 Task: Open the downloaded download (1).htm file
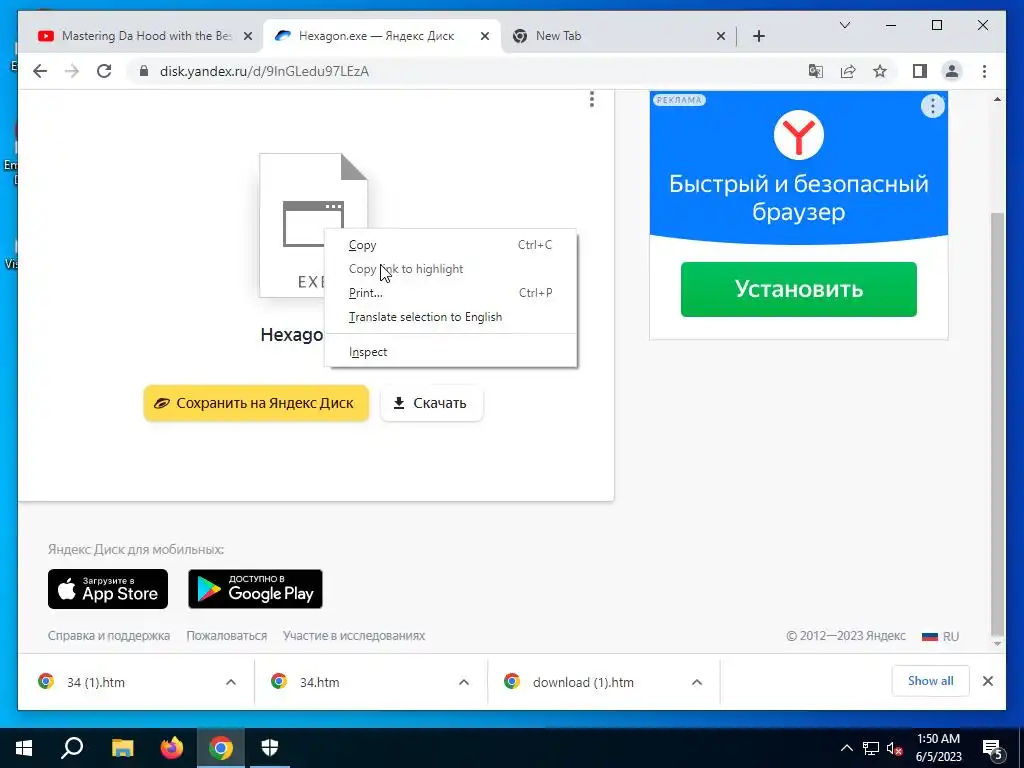(x=583, y=682)
